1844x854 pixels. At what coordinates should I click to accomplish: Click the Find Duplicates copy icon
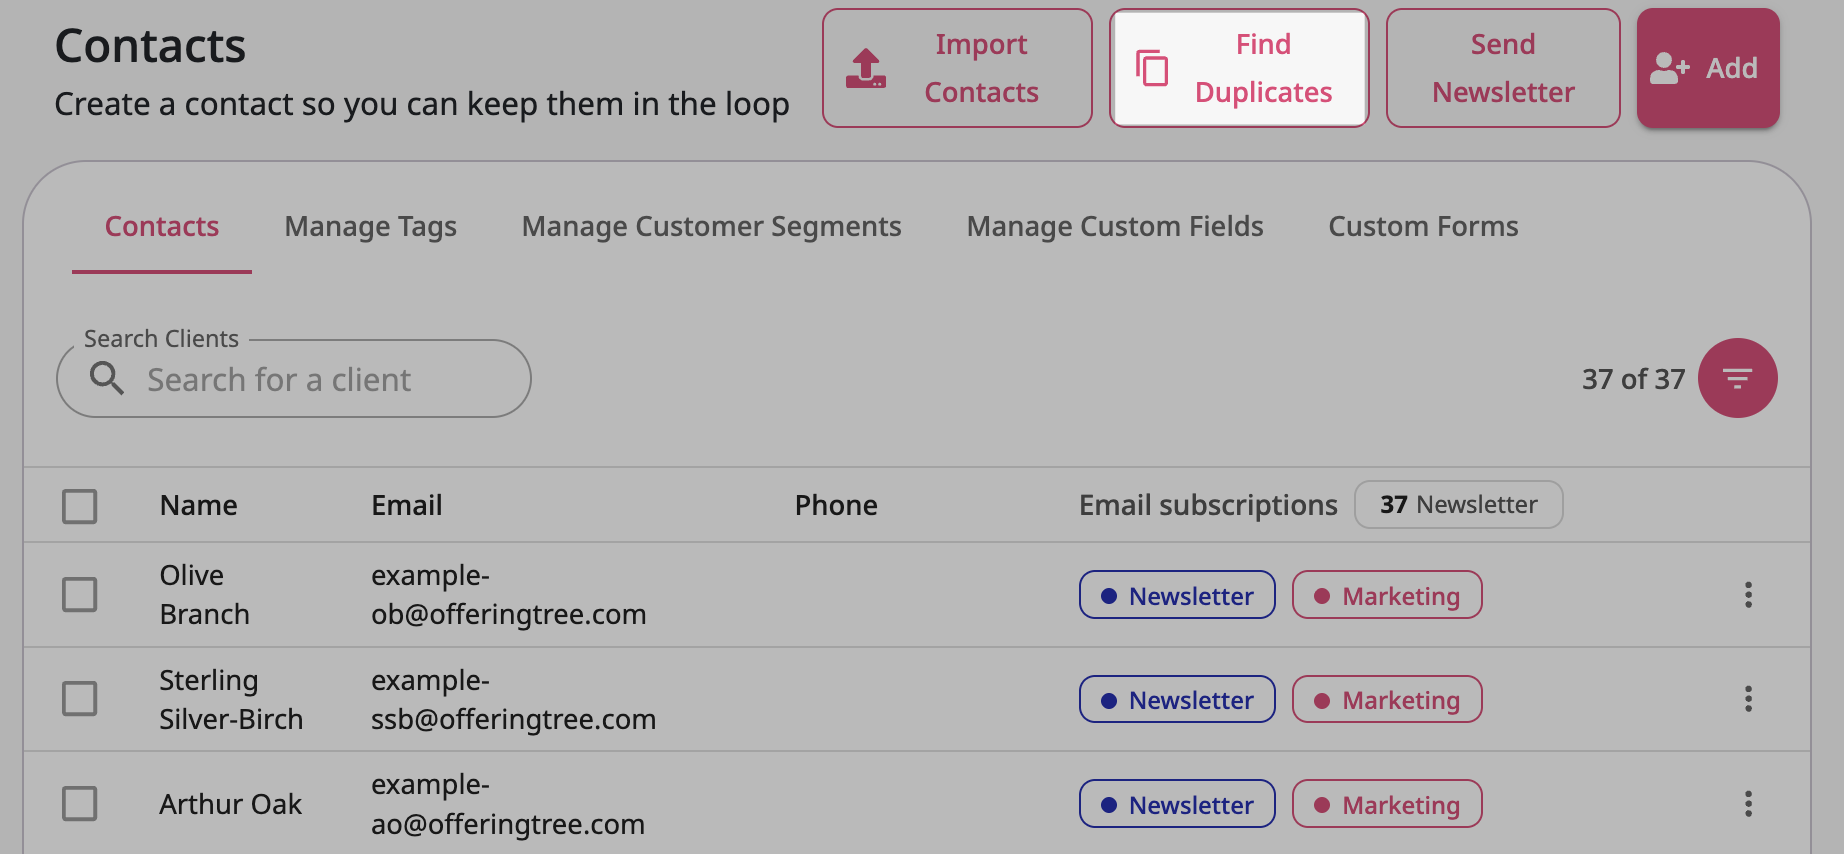[x=1152, y=68]
